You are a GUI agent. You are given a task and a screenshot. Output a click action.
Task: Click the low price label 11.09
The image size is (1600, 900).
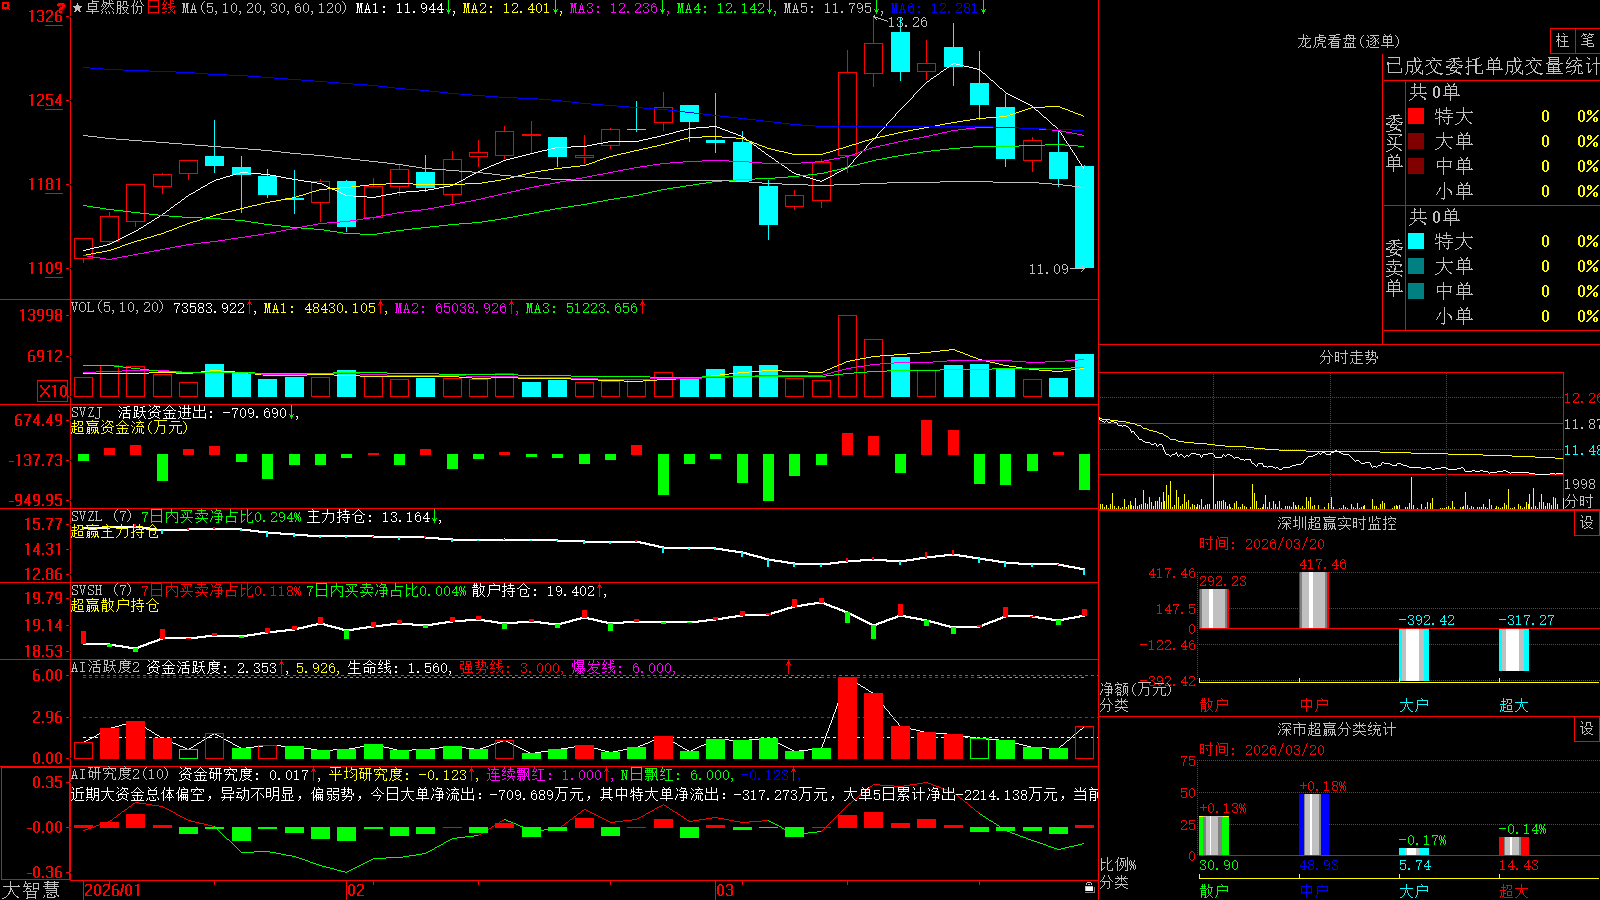1049,269
